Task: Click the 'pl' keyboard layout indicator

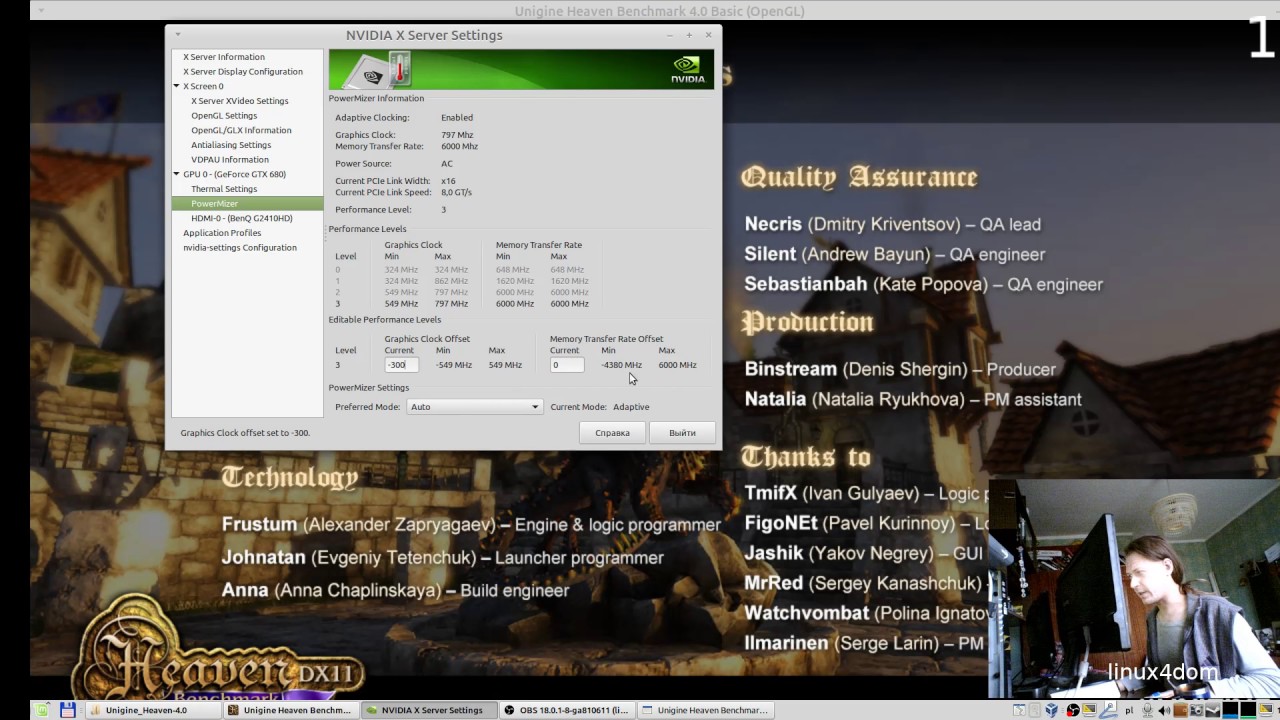Action: (x=1129, y=710)
